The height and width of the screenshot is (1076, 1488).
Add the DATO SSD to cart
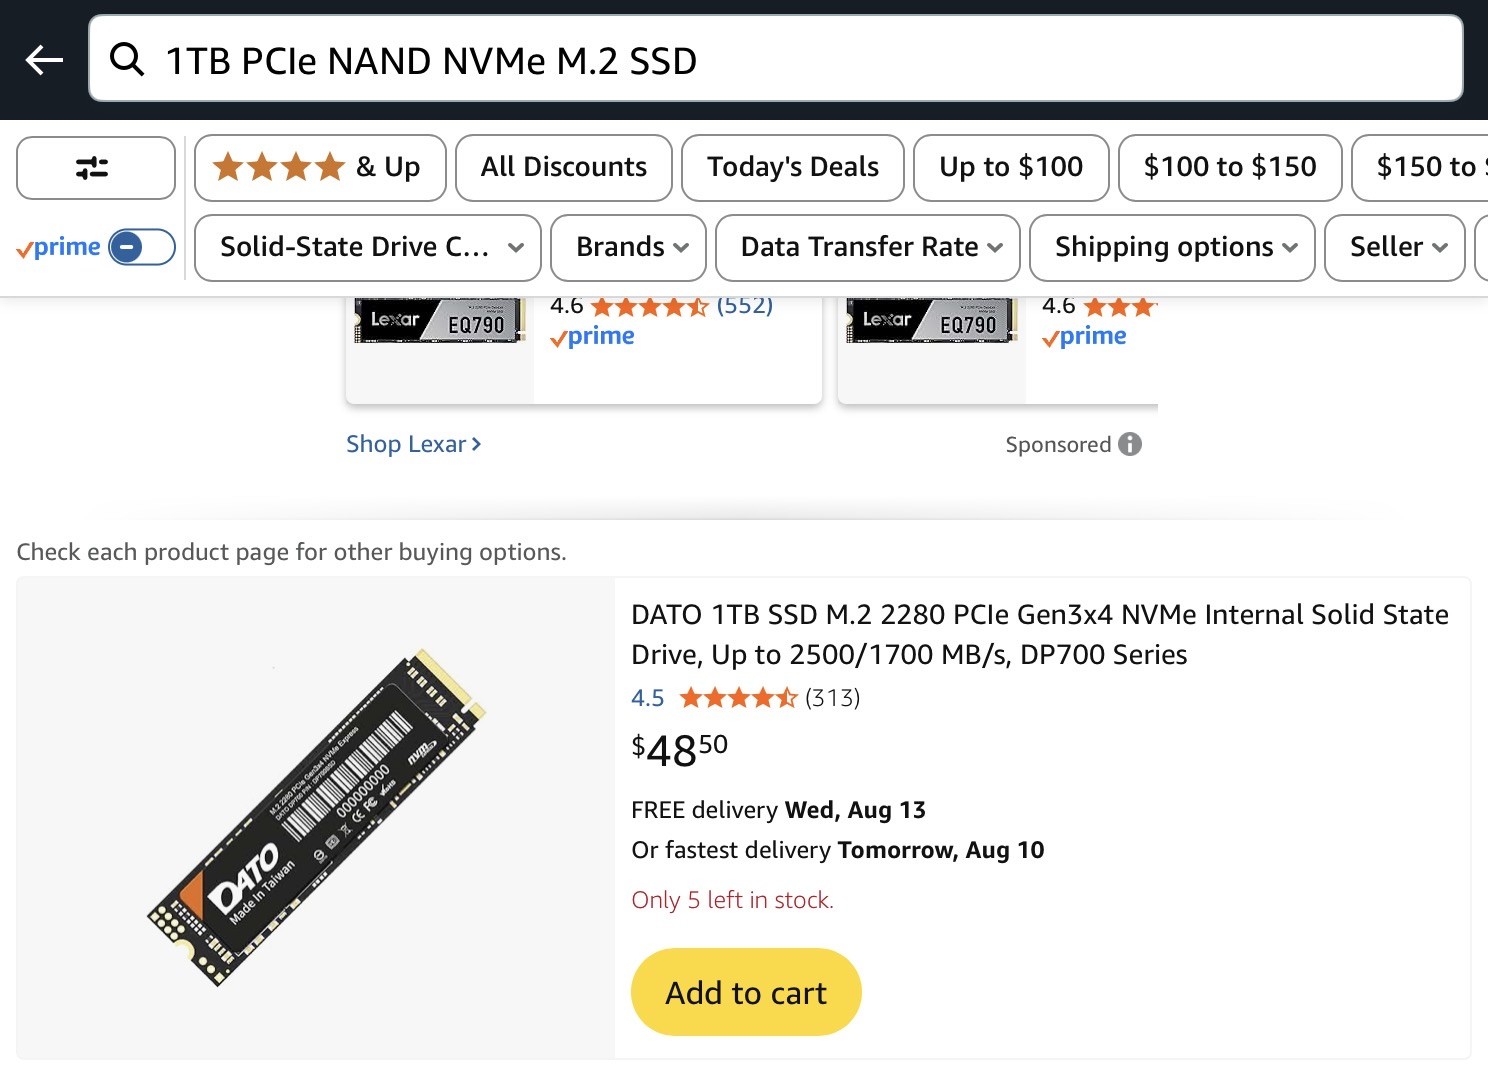click(x=746, y=992)
